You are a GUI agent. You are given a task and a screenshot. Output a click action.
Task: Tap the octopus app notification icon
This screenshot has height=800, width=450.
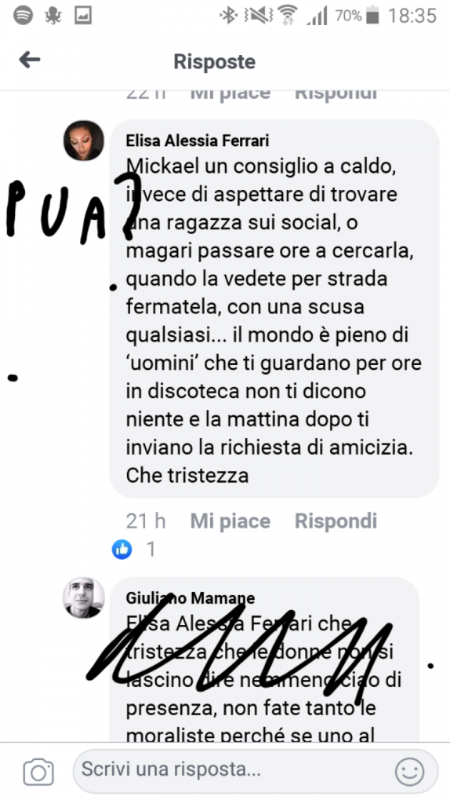tap(53, 15)
